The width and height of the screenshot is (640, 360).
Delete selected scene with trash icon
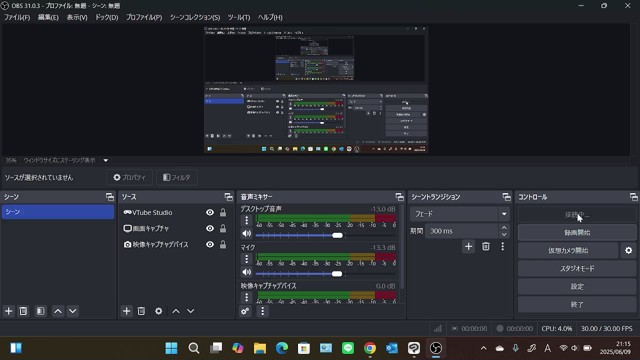coord(23,311)
